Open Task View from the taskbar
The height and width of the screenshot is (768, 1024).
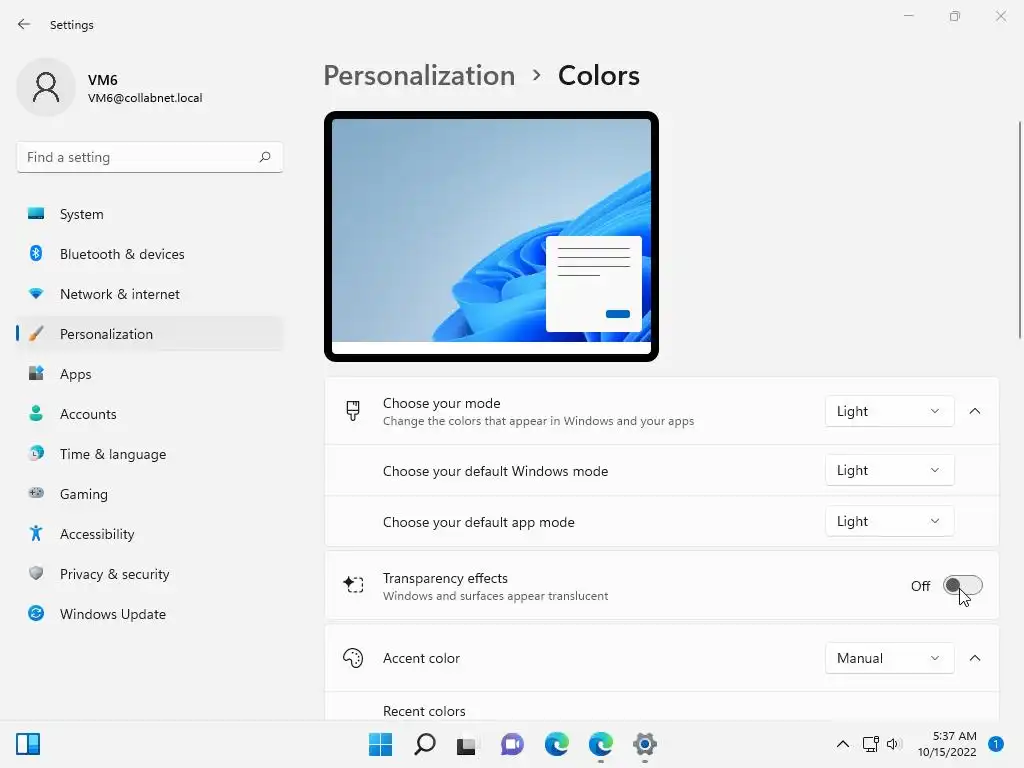pos(467,744)
